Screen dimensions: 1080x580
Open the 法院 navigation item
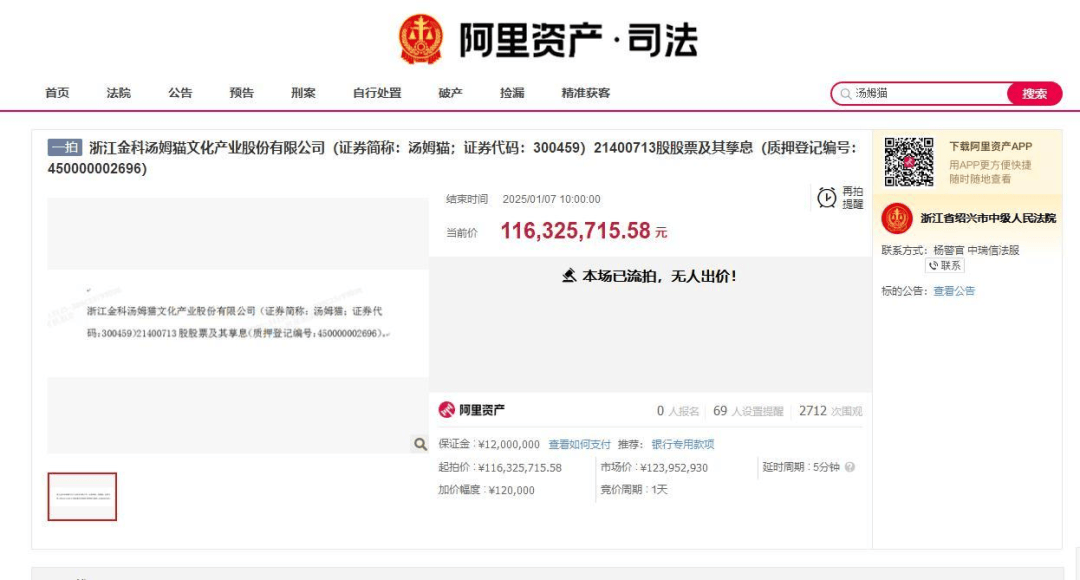[118, 93]
